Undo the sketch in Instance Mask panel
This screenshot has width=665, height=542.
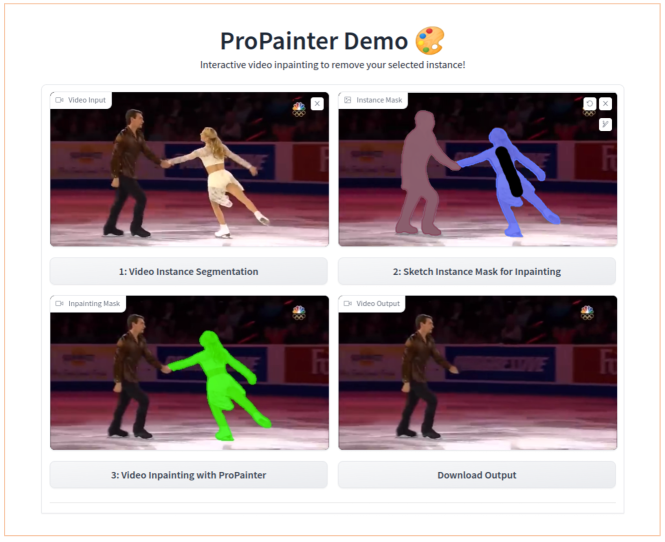[590, 104]
